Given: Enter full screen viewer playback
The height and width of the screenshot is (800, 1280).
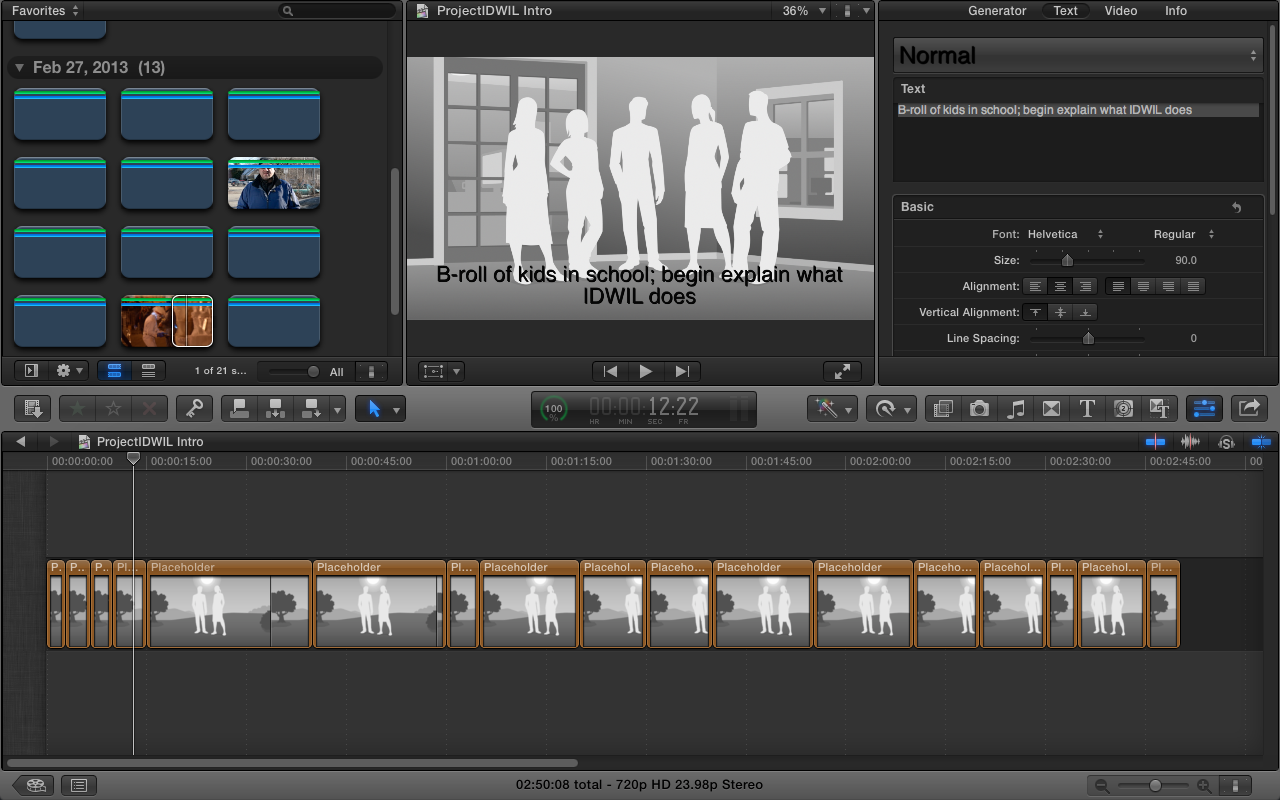Looking at the screenshot, I should (x=842, y=371).
